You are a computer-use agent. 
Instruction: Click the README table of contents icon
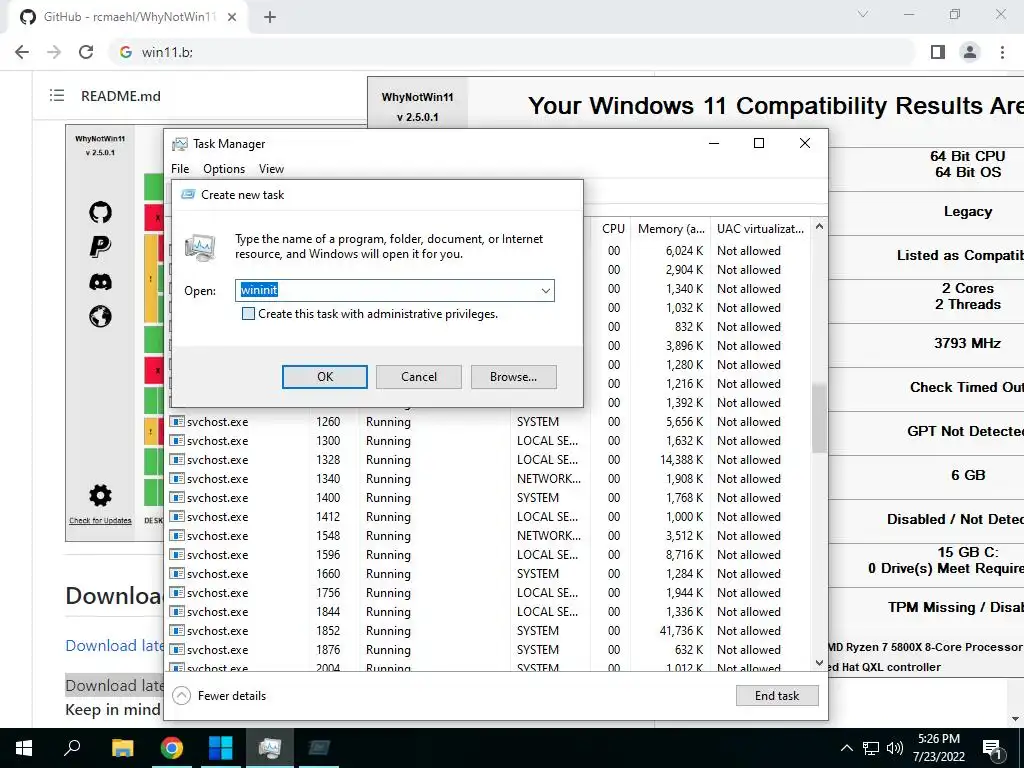coord(57,95)
